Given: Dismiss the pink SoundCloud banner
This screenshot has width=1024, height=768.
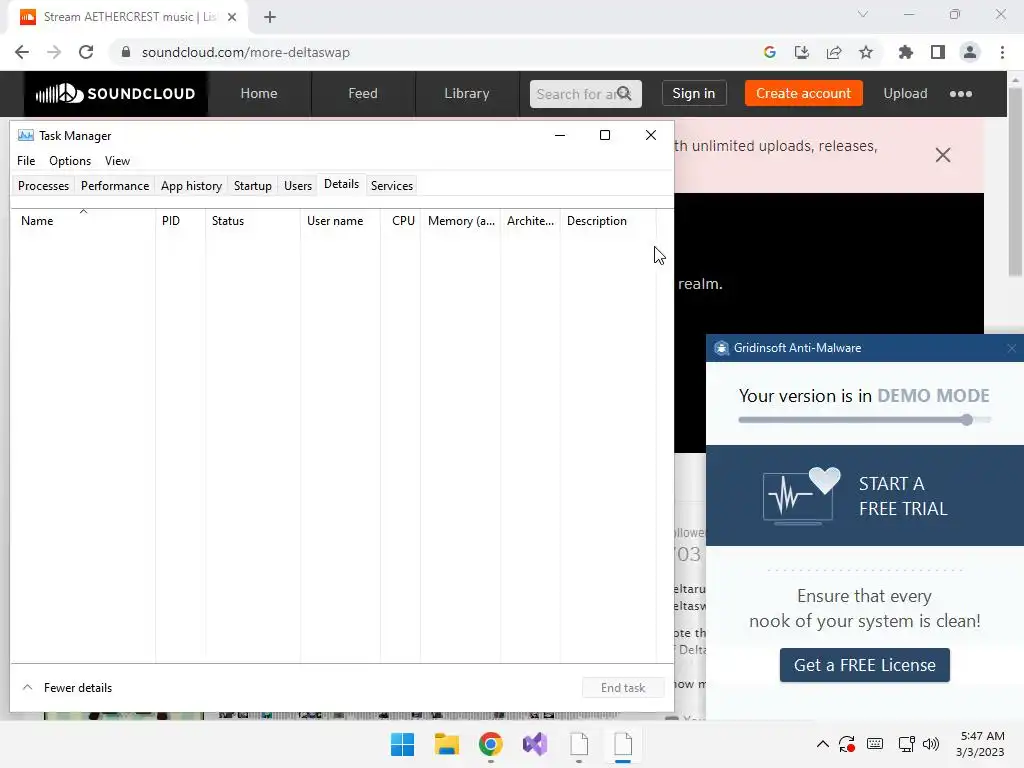Looking at the screenshot, I should (942, 155).
